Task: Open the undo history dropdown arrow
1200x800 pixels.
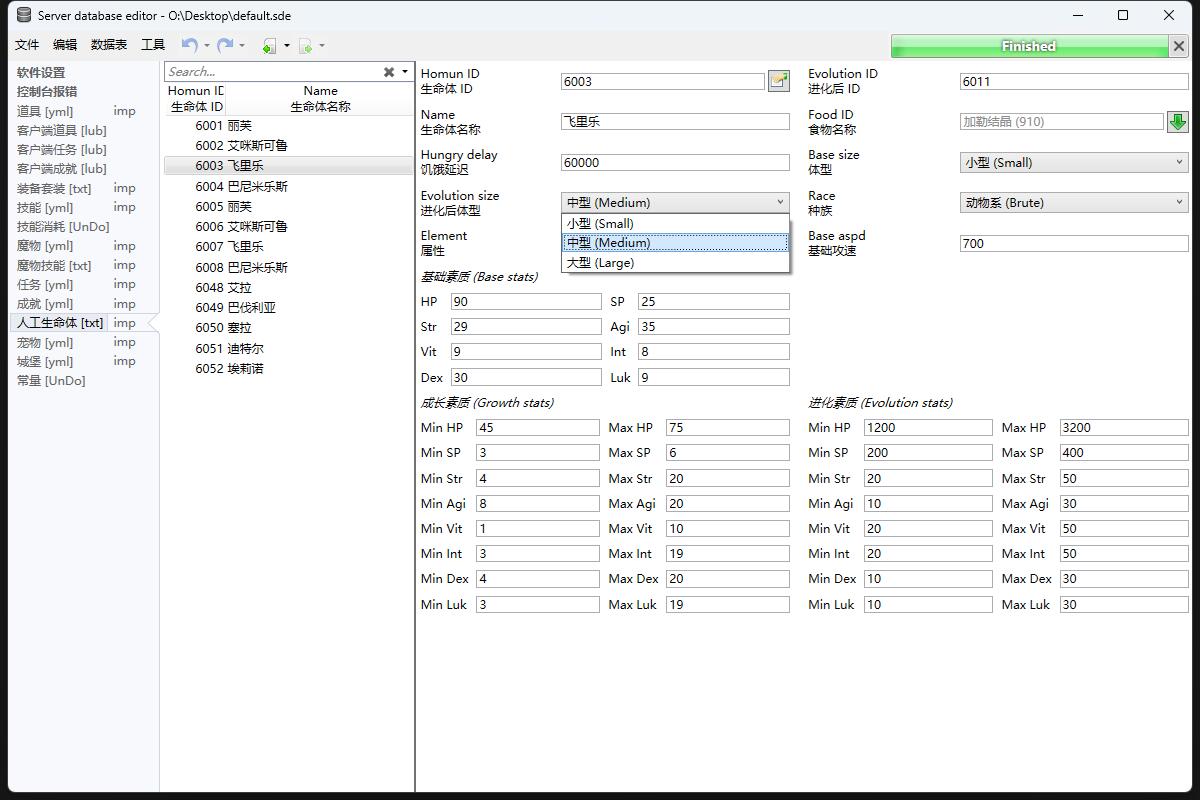Action: point(207,45)
